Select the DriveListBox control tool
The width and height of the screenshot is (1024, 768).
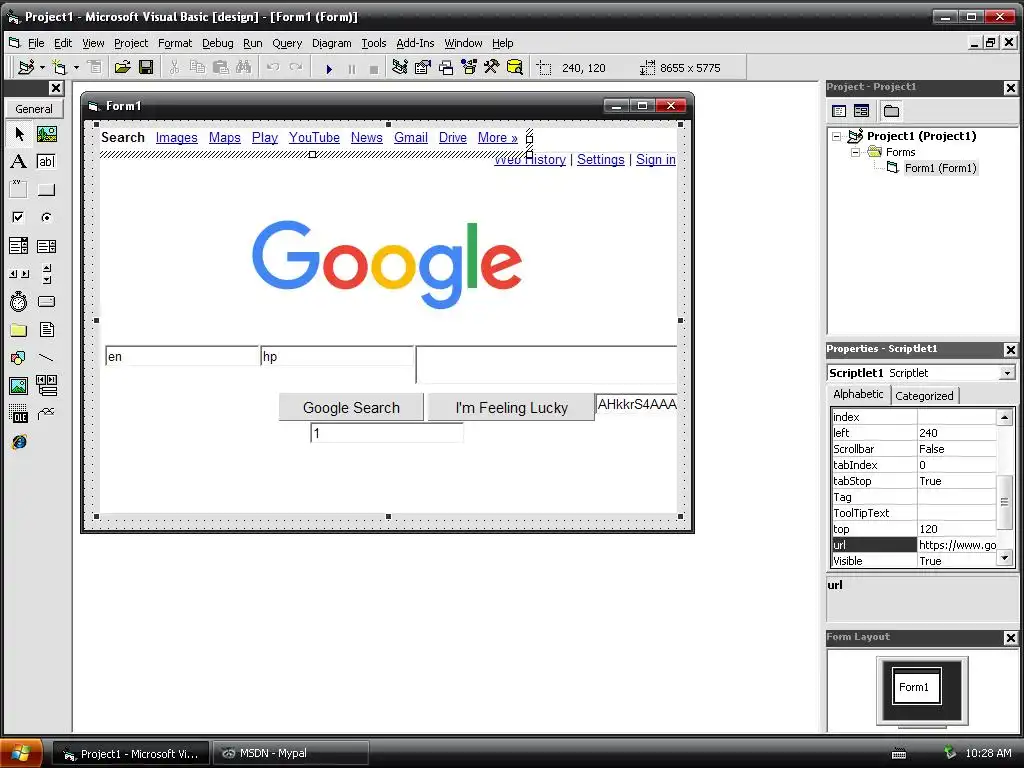[x=46, y=302]
